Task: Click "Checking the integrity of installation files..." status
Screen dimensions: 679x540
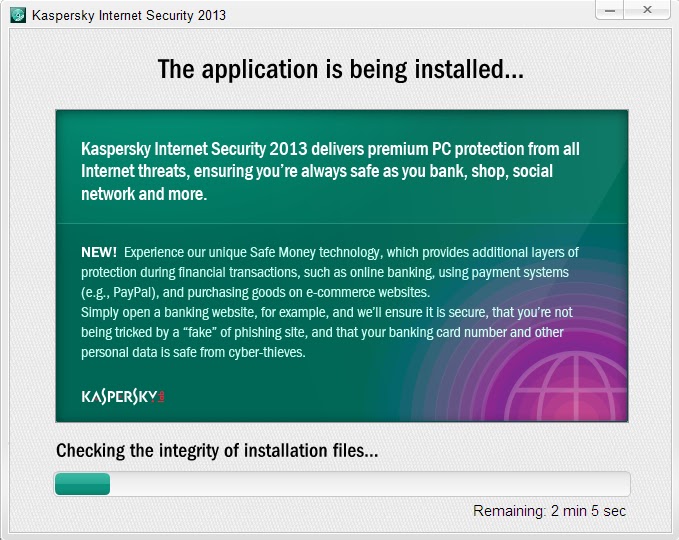Action: pyautogui.click(x=217, y=451)
